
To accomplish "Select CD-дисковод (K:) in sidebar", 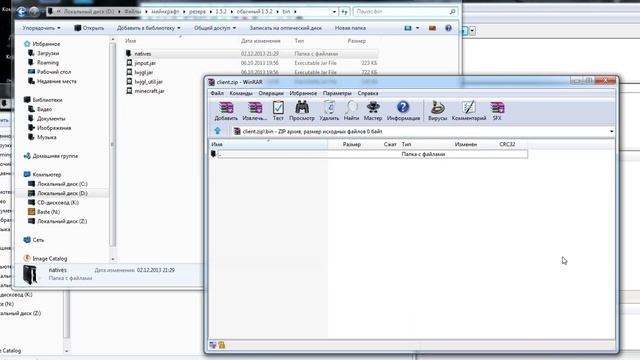I will [58, 202].
